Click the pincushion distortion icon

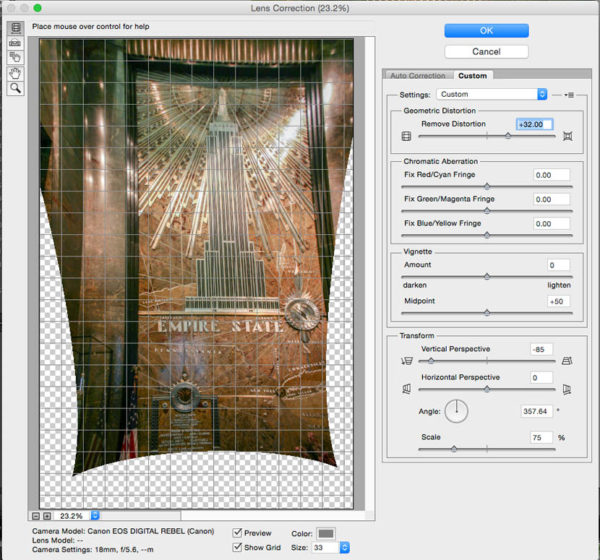[x=568, y=136]
